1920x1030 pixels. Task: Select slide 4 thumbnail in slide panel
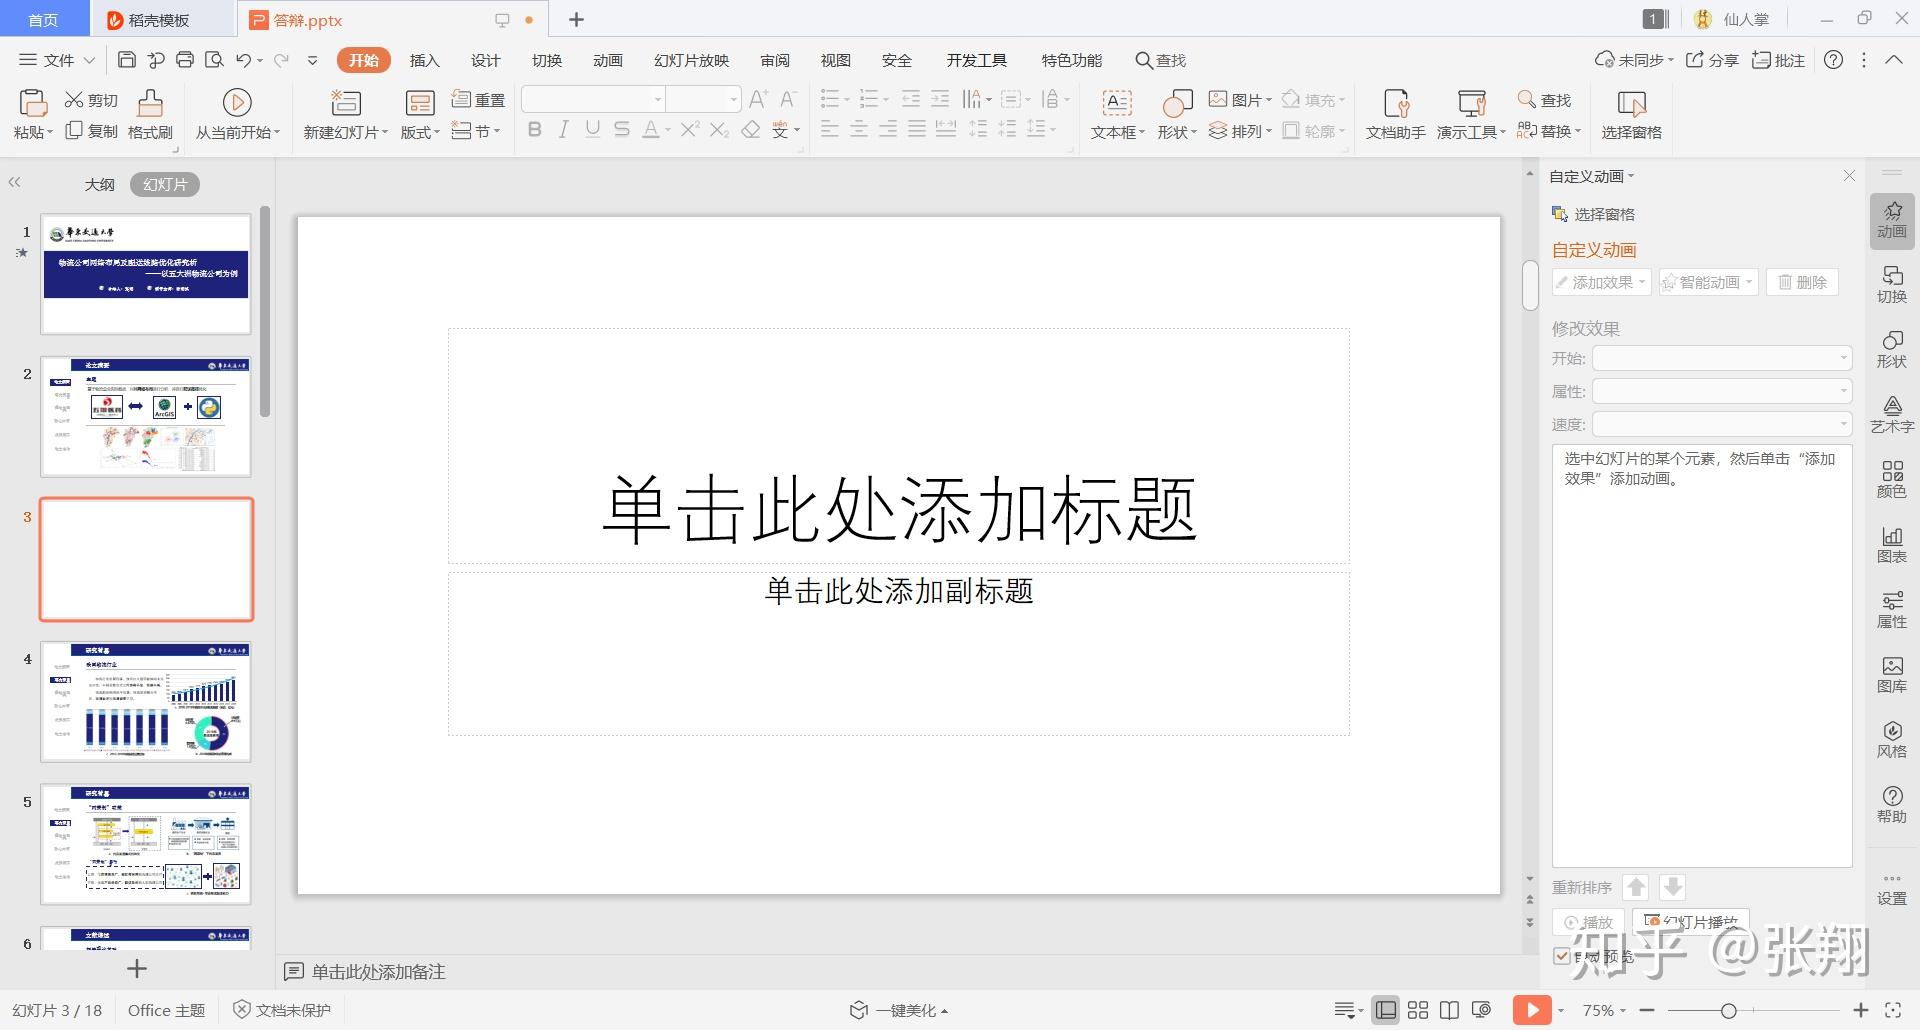click(146, 701)
